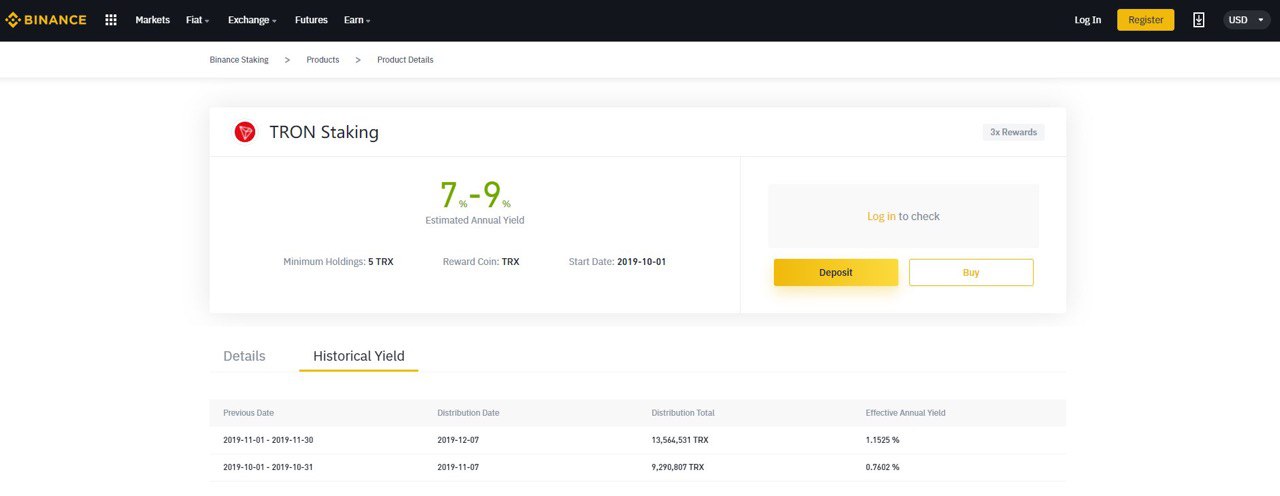
Task: Click the Log In link in header
Action: (x=1088, y=20)
